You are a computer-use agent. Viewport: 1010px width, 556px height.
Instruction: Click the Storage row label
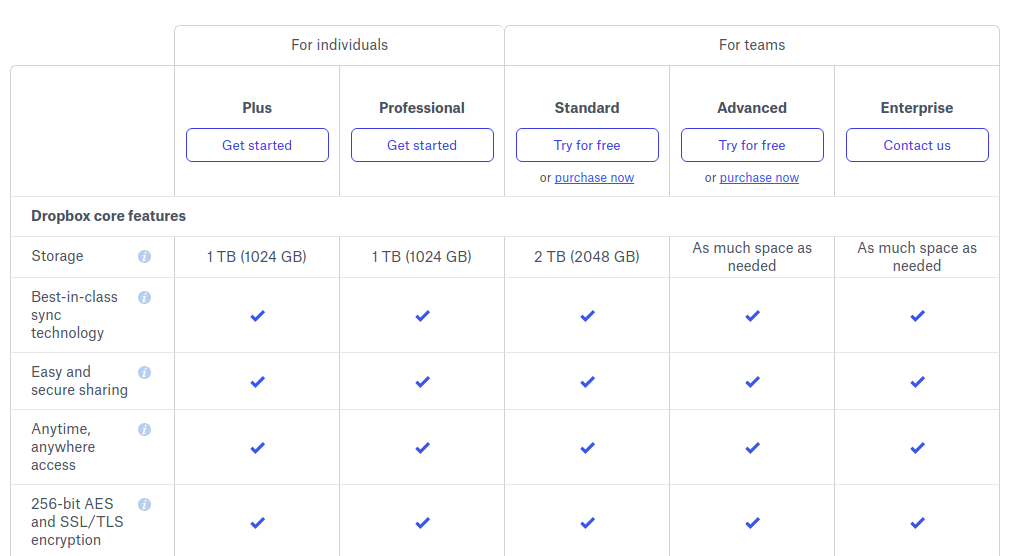[57, 256]
